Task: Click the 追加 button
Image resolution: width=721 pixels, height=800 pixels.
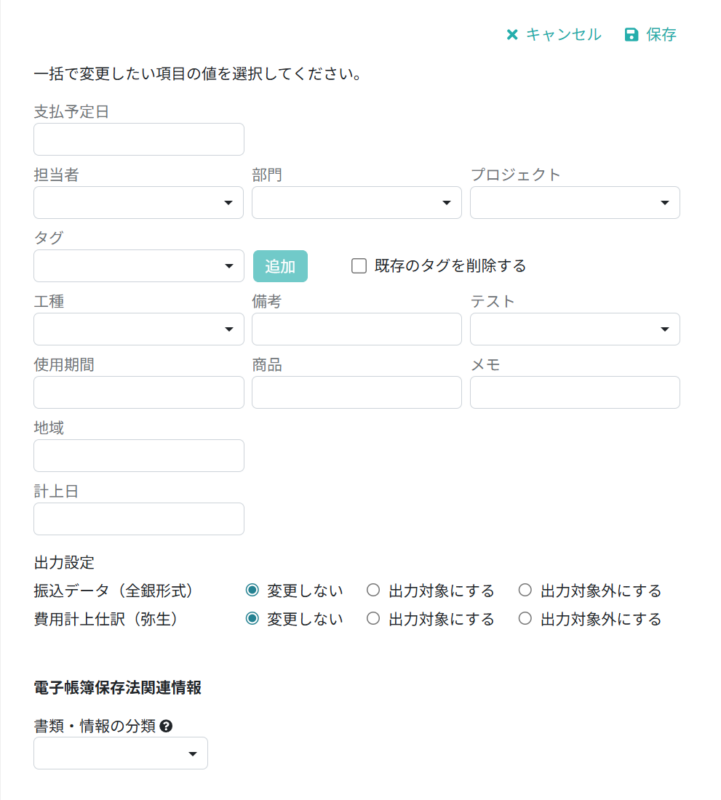Action: 281,265
